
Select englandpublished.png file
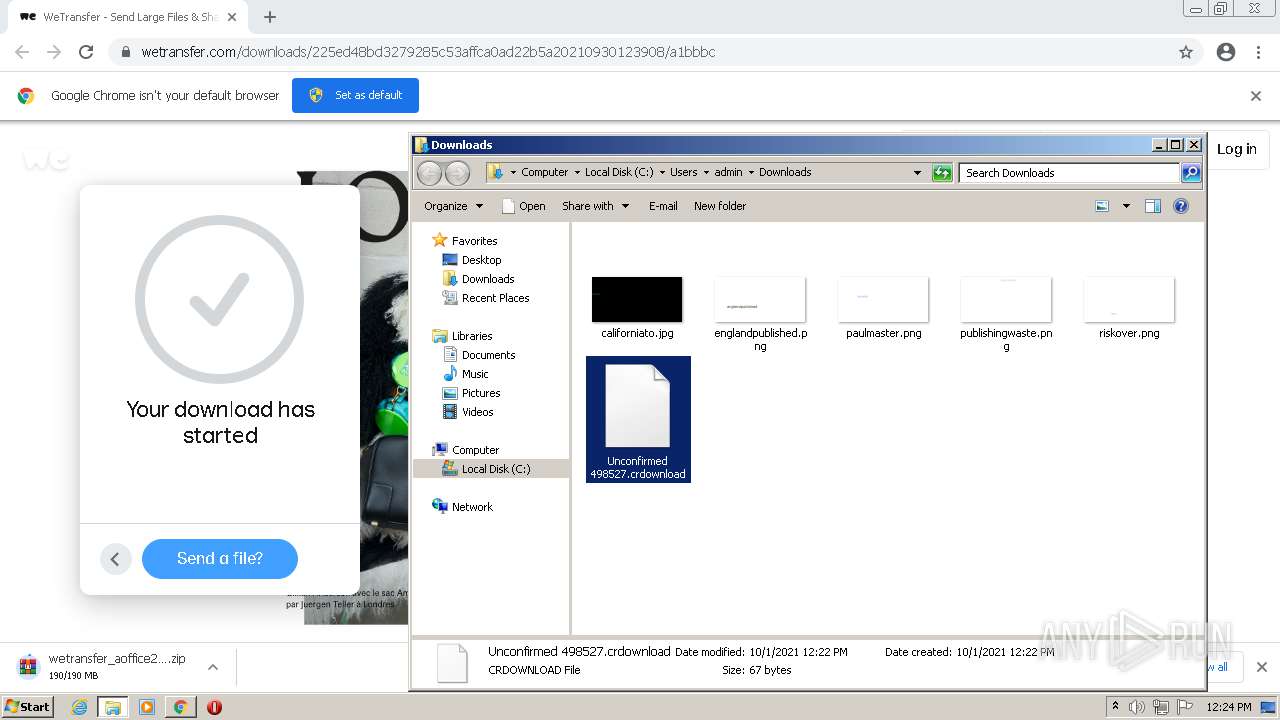760,313
